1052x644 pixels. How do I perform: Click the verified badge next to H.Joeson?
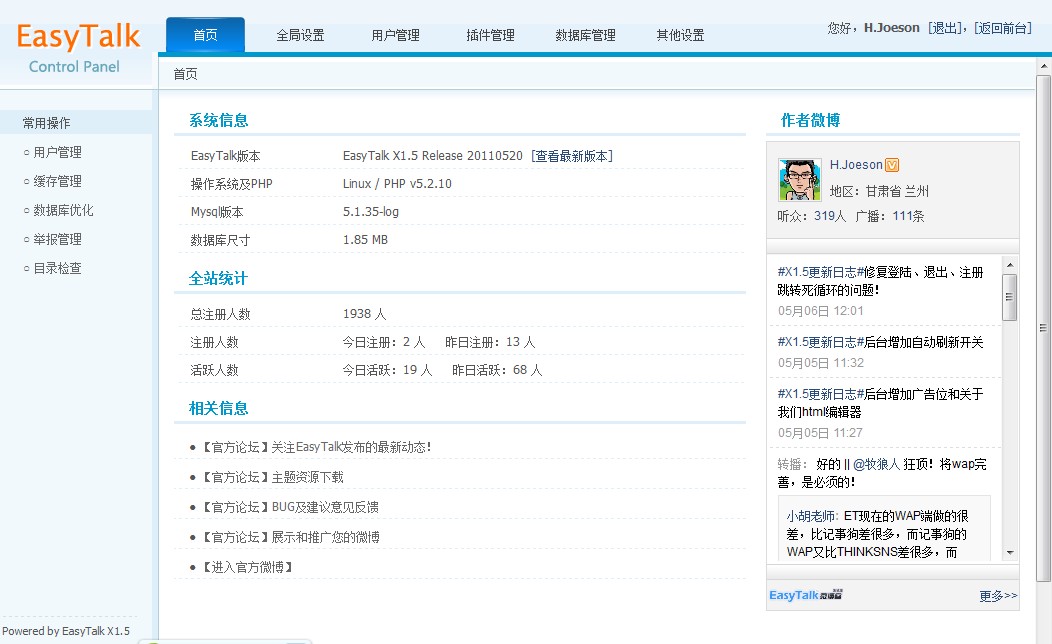893,165
